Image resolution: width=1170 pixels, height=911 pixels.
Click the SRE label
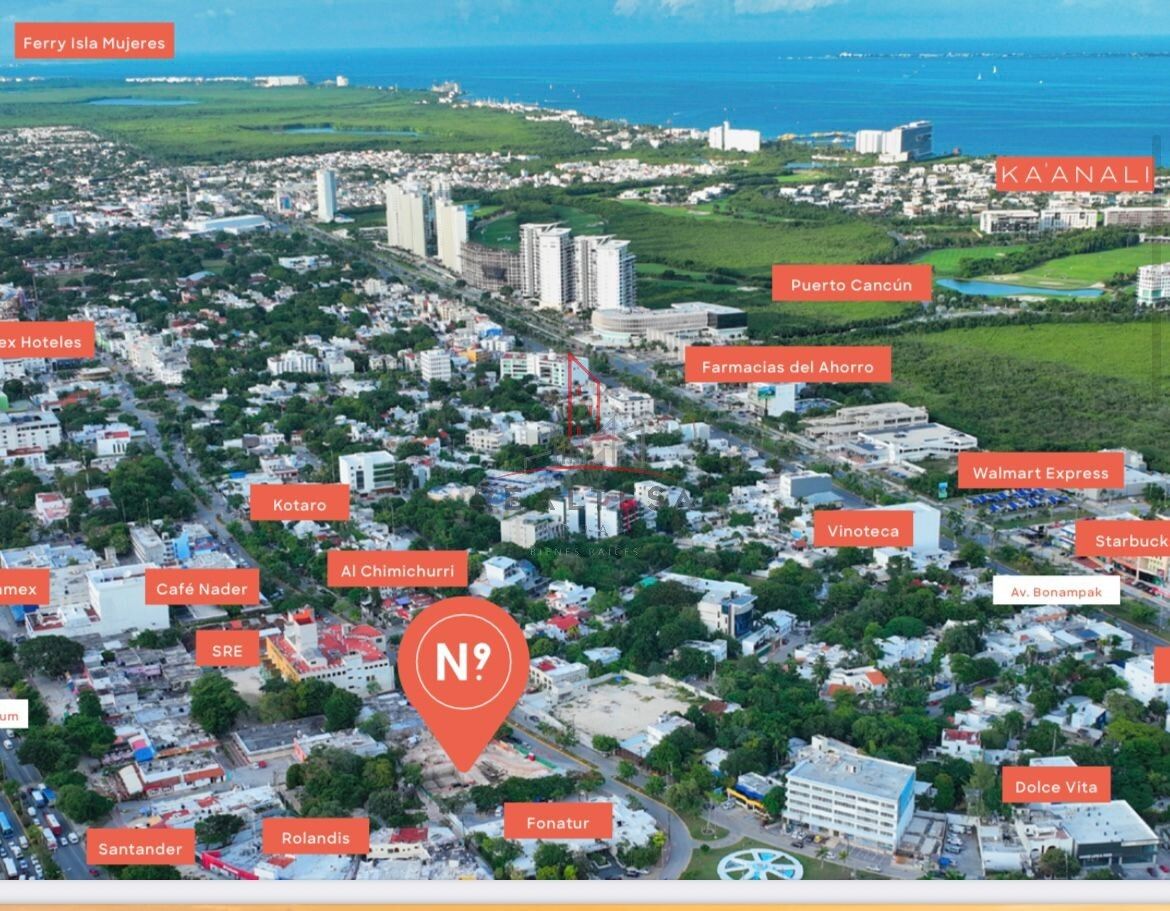pyautogui.click(x=227, y=650)
